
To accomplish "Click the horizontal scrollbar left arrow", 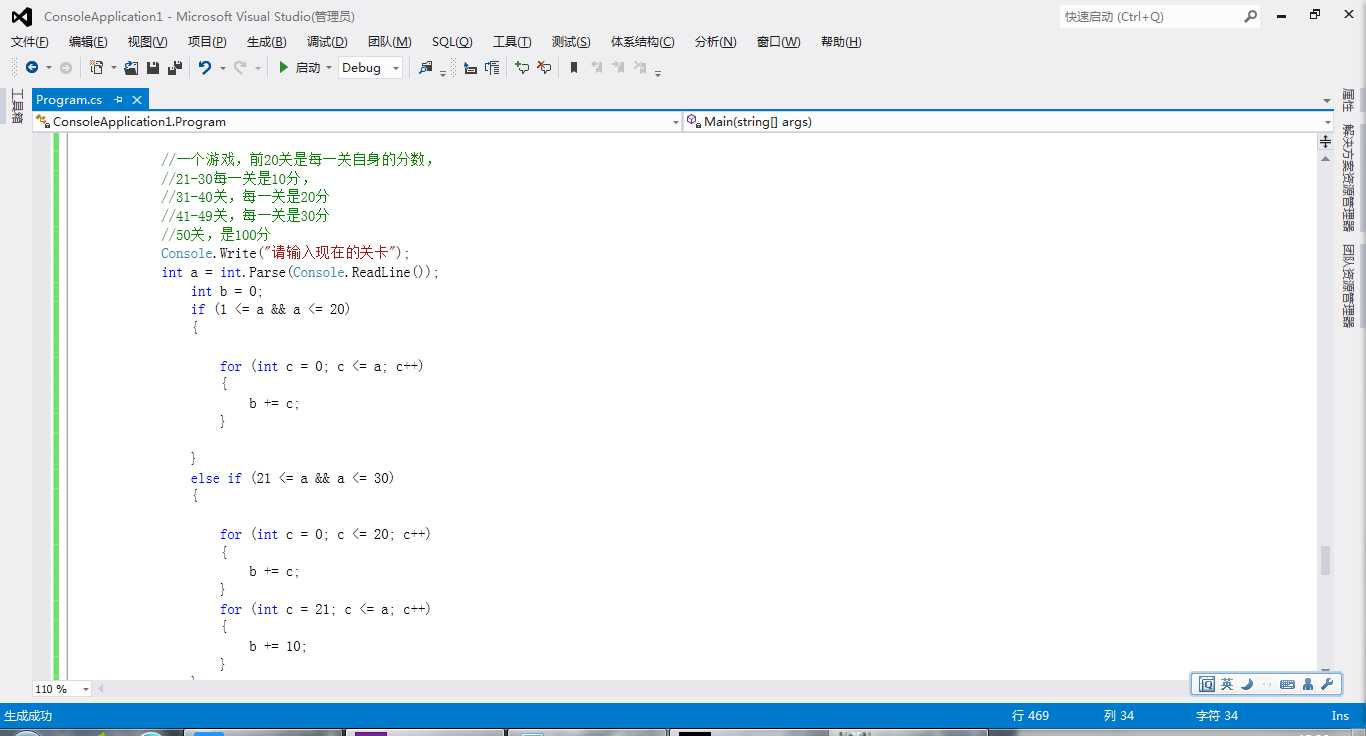I will 101,689.
